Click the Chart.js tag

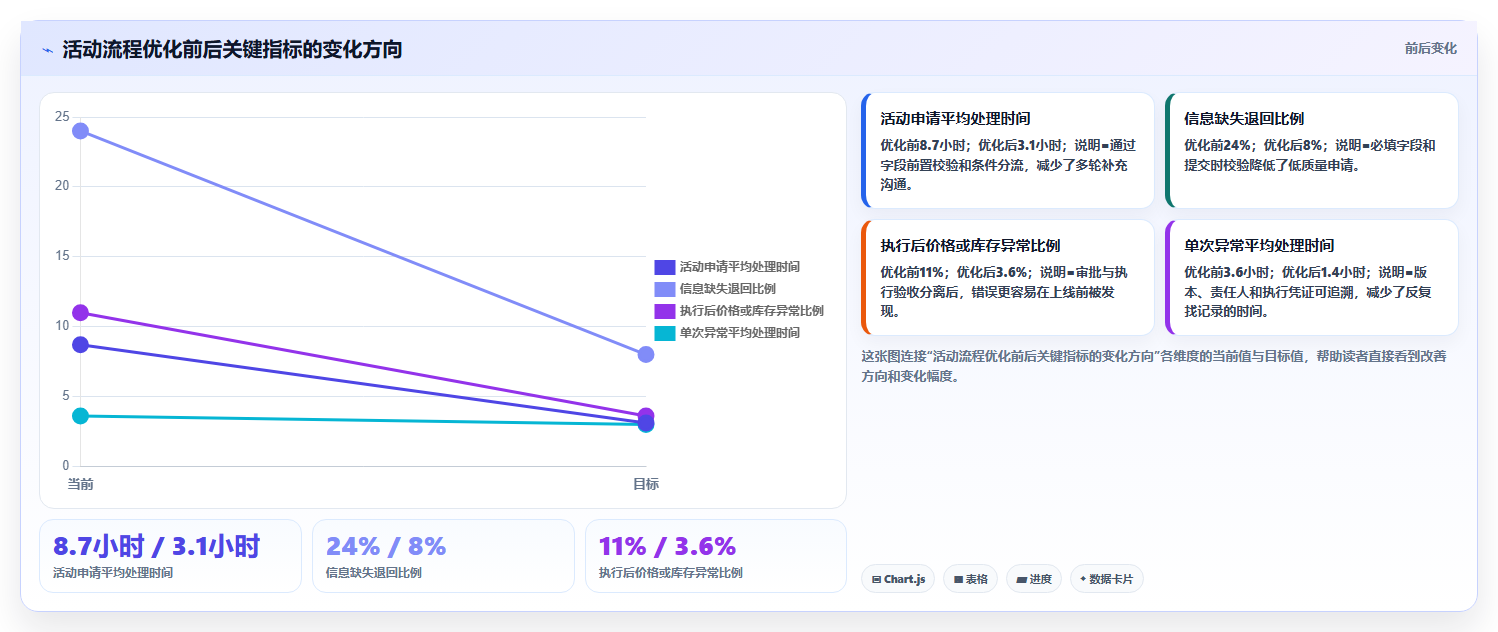898,579
